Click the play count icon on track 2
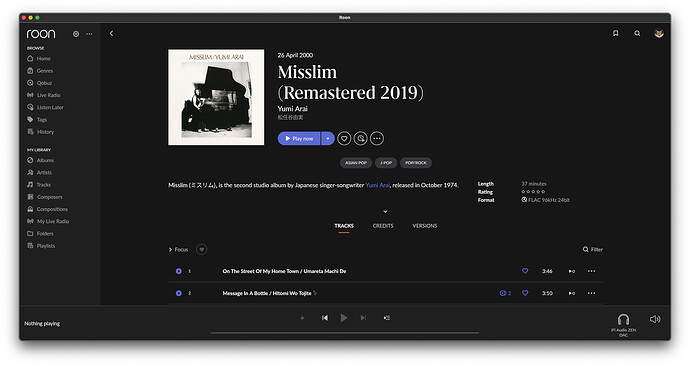This screenshot has width=690, height=366. (x=572, y=293)
